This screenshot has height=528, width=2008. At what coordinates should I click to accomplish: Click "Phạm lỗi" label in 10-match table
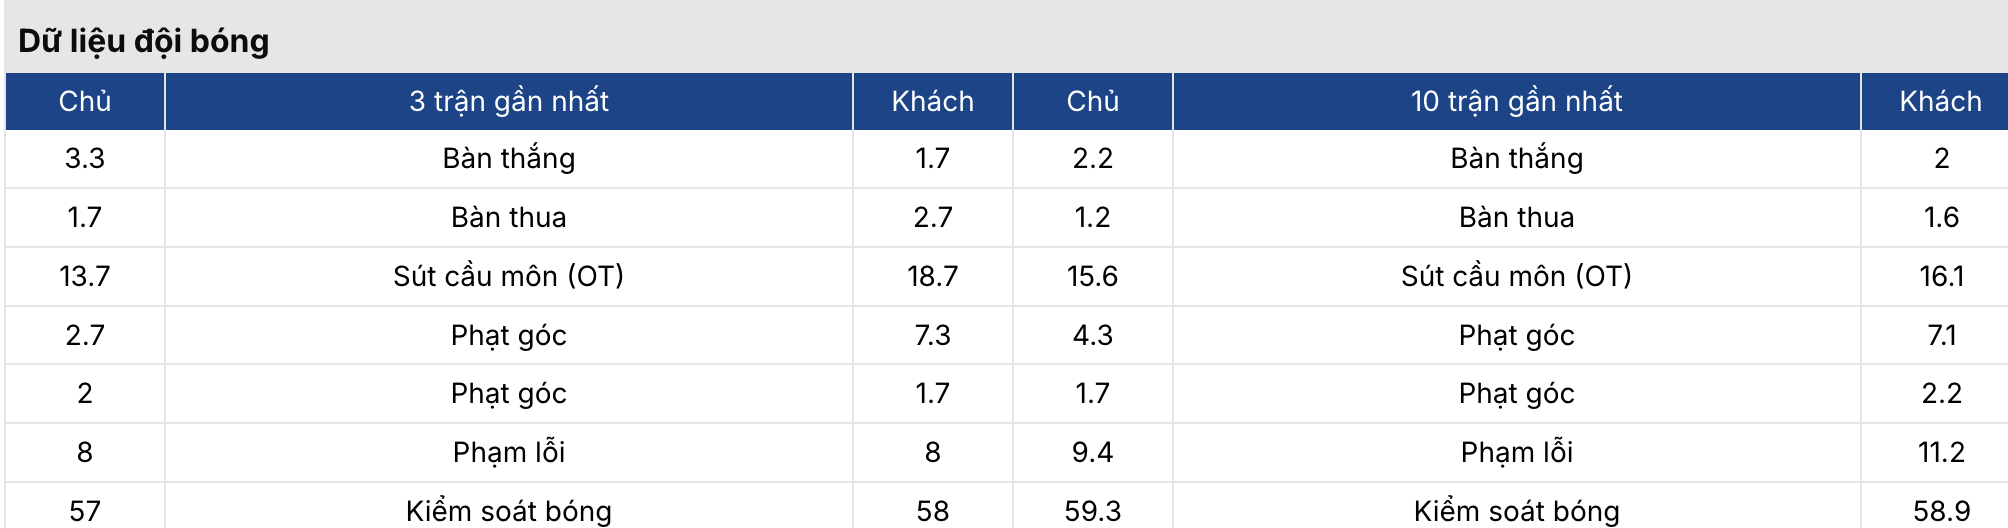point(1516,452)
